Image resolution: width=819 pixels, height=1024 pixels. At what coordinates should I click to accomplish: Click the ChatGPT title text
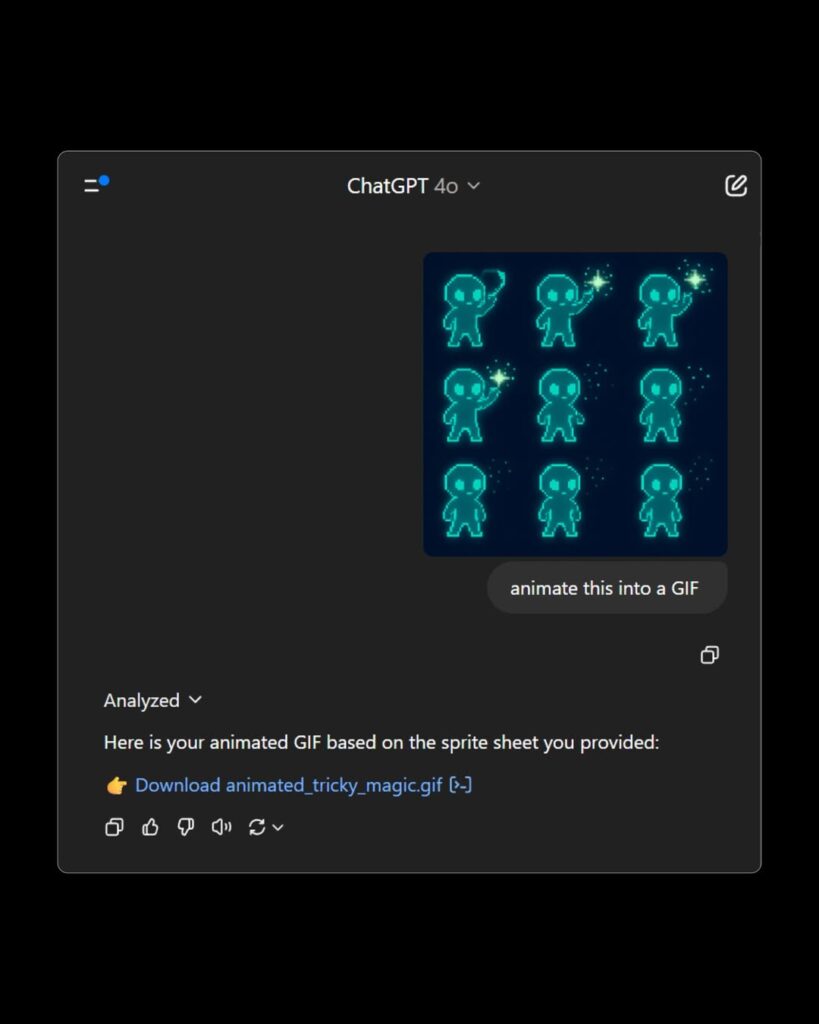(x=387, y=186)
